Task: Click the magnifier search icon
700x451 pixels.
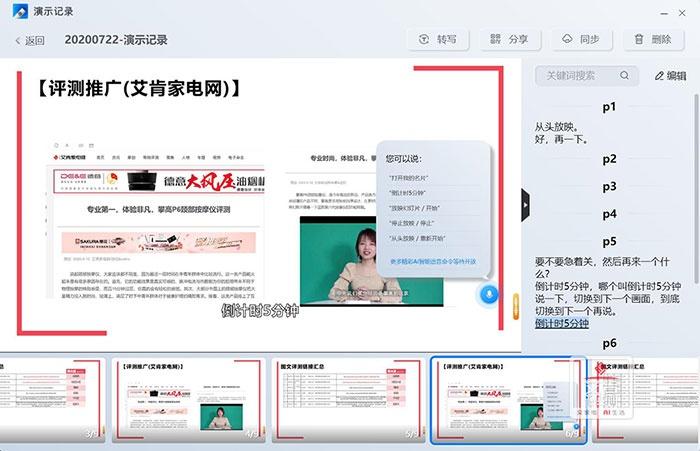Action: 624,75
